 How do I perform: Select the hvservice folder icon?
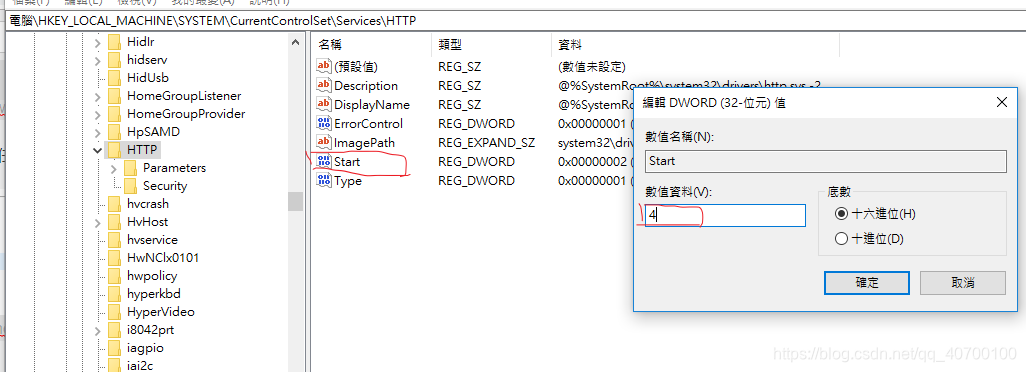(115, 240)
